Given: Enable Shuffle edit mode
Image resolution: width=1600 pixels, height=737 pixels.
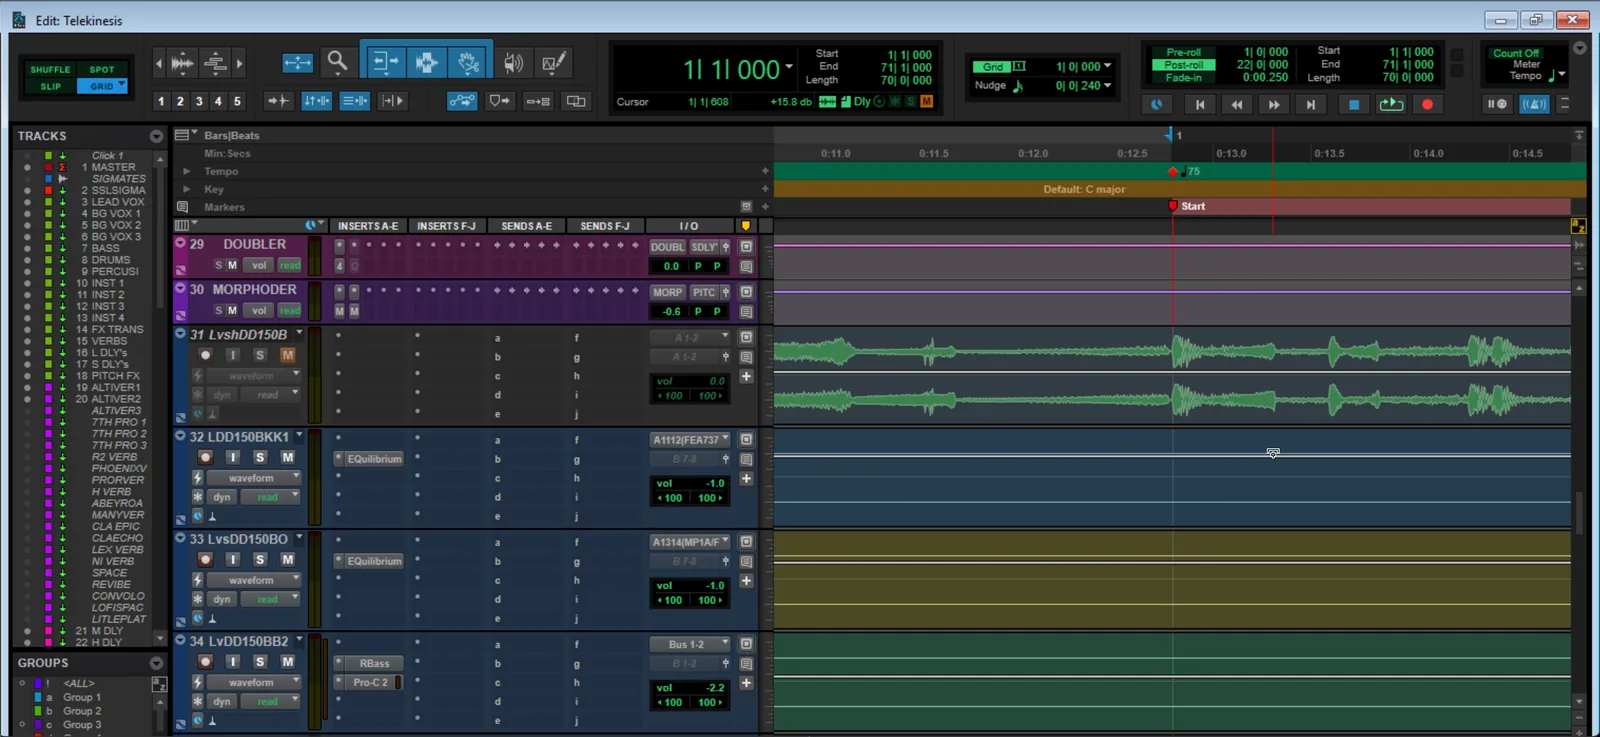Looking at the screenshot, I should [50, 70].
